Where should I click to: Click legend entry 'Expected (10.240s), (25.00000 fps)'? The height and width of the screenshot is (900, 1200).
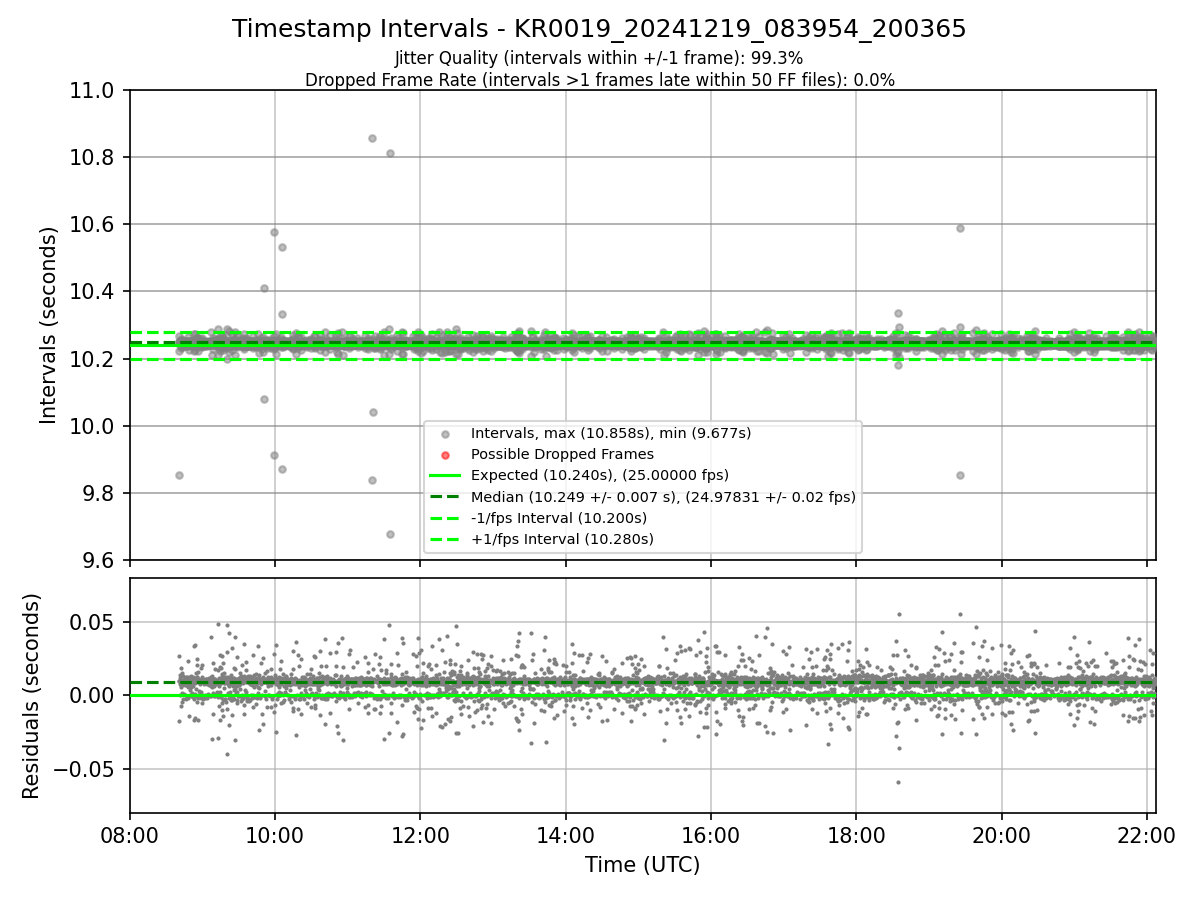click(600, 475)
